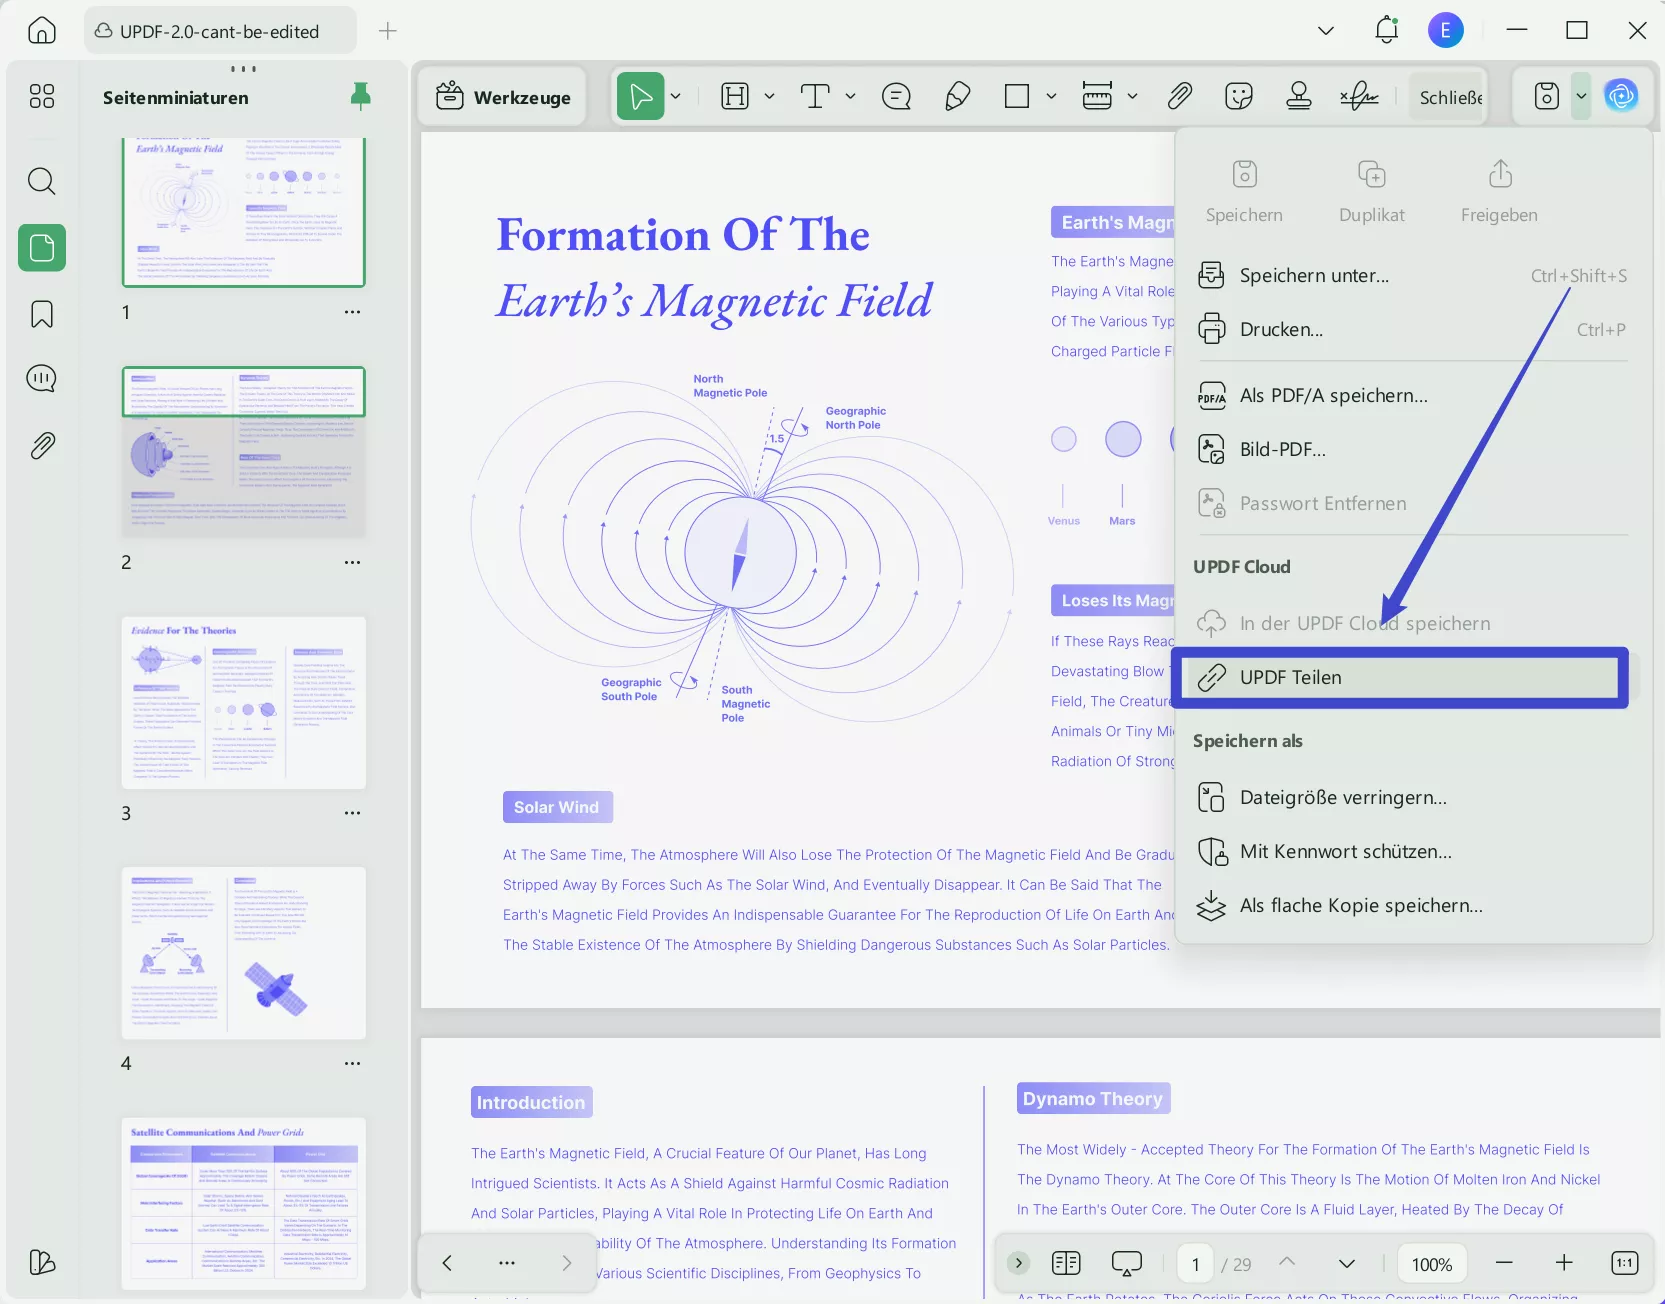The height and width of the screenshot is (1304, 1665).
Task: Open the signature tool
Action: 1359,96
